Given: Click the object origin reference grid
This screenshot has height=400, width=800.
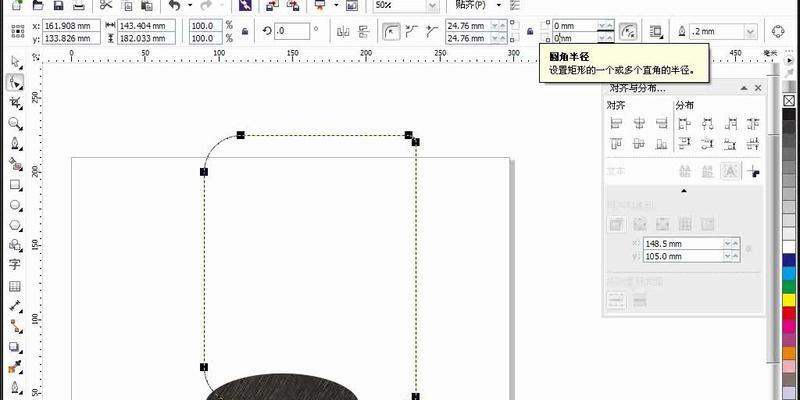Looking at the screenshot, I should [x=18, y=31].
